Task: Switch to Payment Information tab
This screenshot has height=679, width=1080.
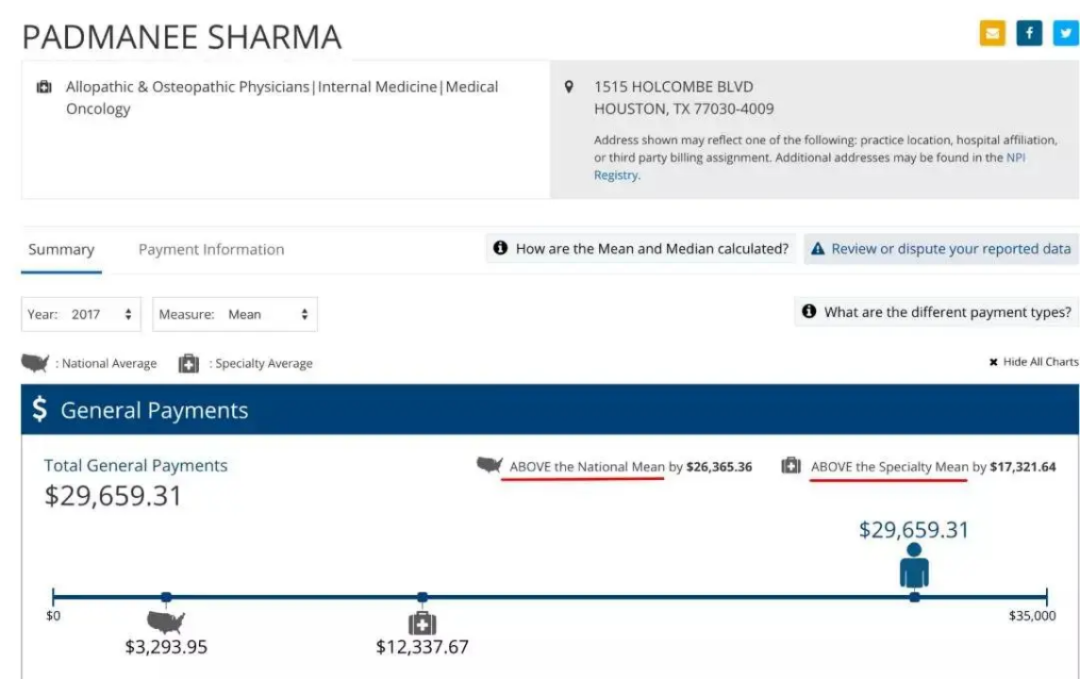Action: pyautogui.click(x=211, y=249)
